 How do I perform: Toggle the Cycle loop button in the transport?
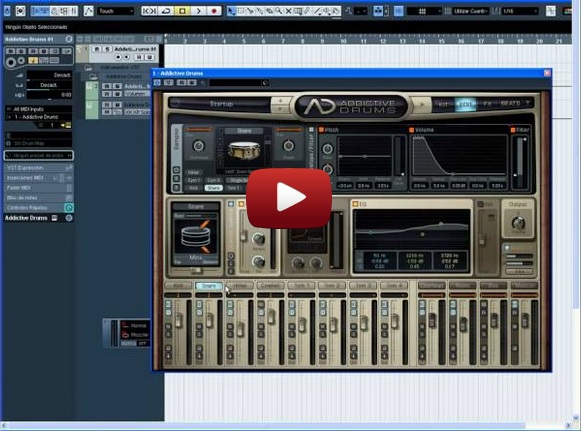coord(166,11)
